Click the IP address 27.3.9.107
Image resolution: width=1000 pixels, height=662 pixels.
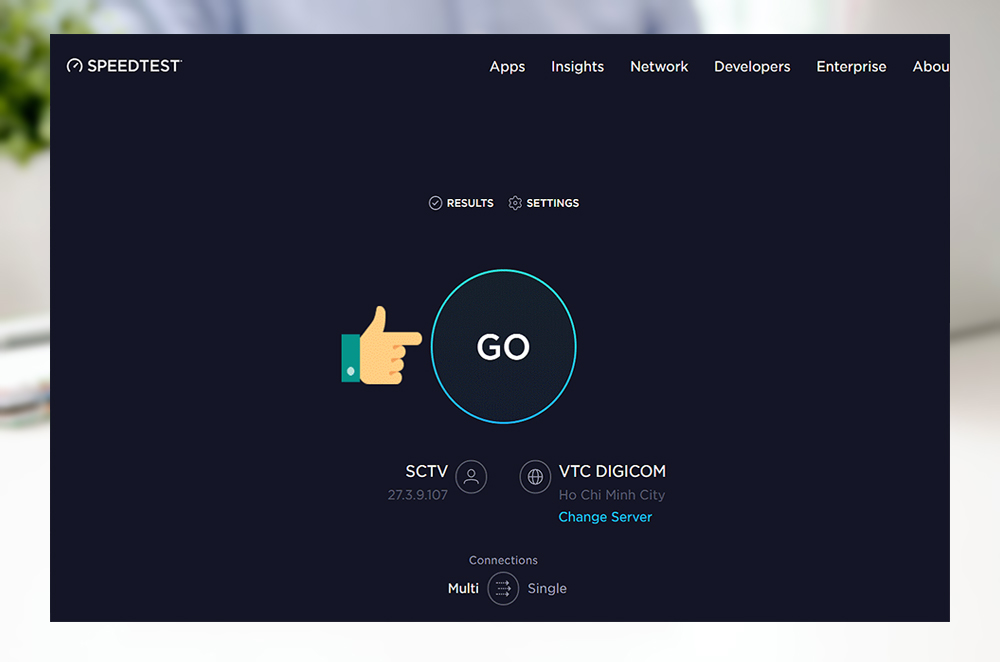point(418,495)
